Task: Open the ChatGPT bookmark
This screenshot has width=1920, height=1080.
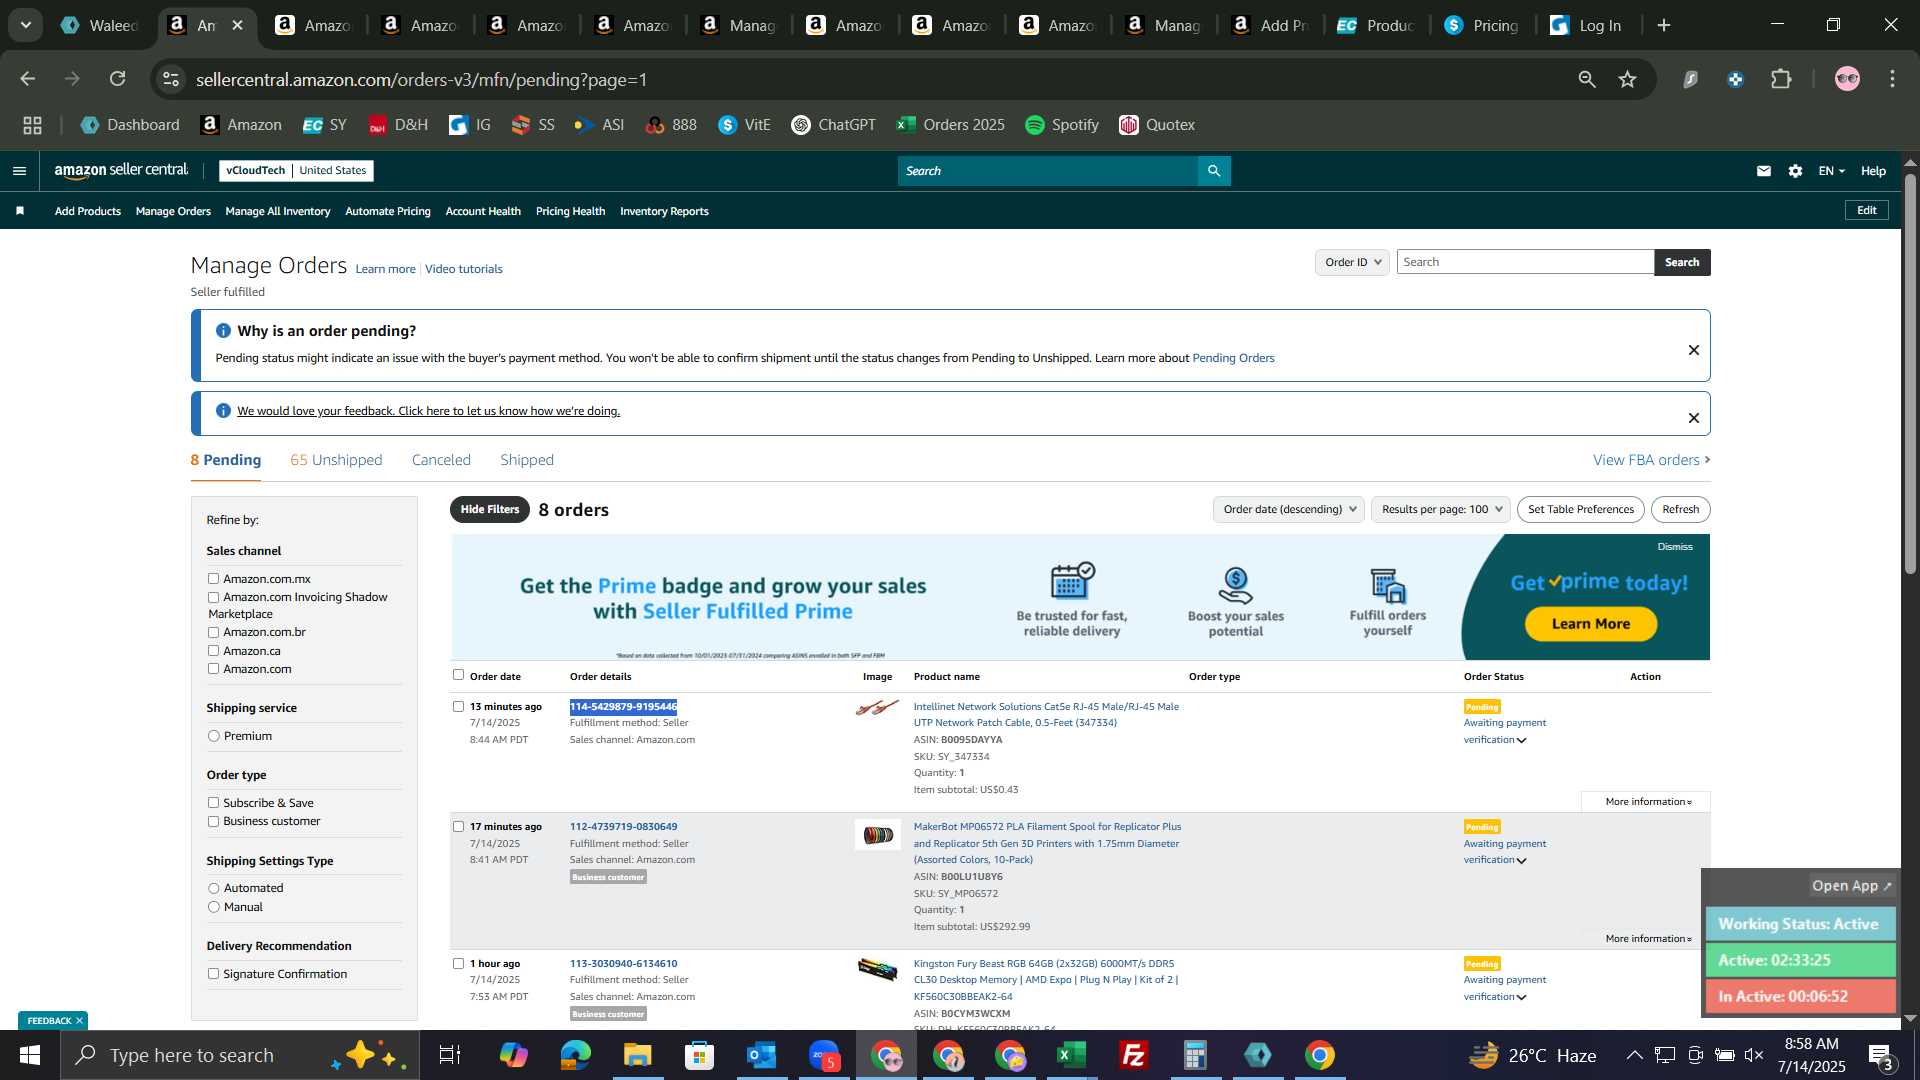Action: (833, 125)
